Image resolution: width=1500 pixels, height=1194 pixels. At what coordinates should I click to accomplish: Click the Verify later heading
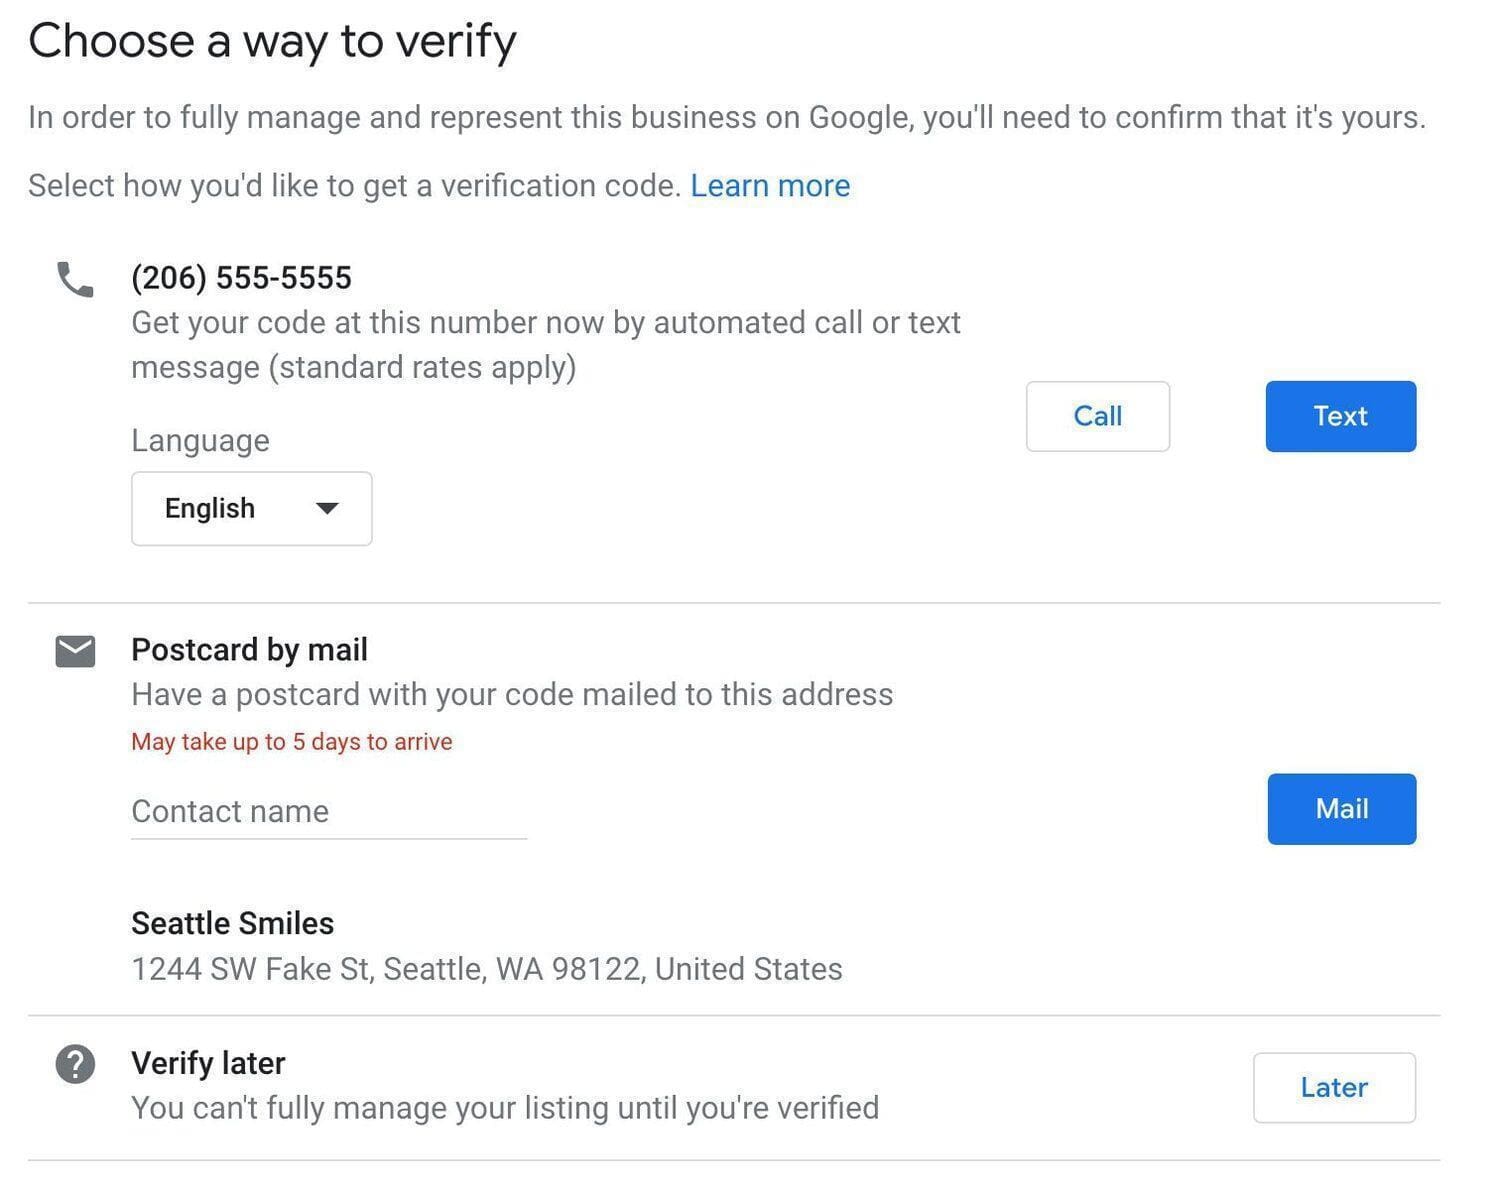208,1063
